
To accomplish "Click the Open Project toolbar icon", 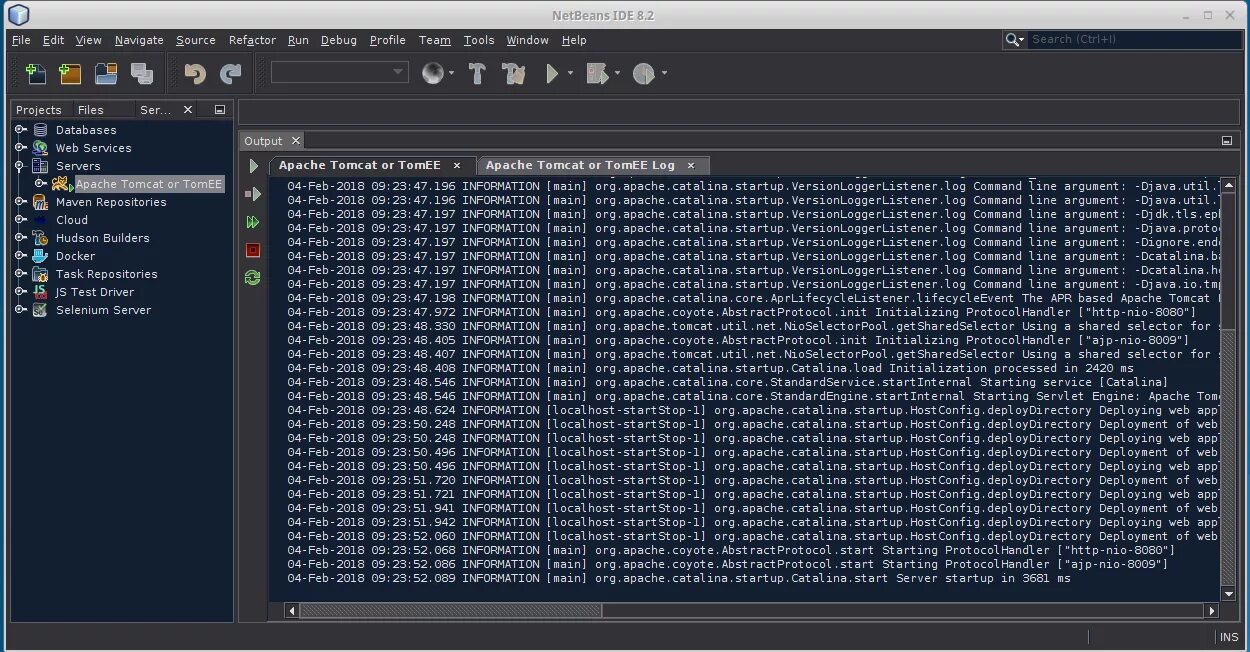I will tap(106, 73).
